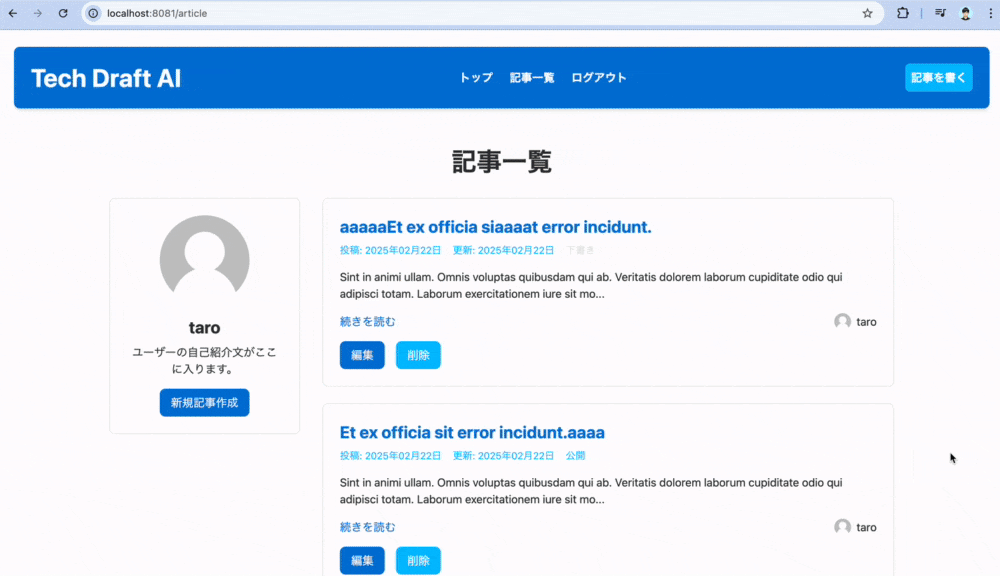Open the browser profile avatar icon
This screenshot has height=576, width=1000.
(x=964, y=13)
